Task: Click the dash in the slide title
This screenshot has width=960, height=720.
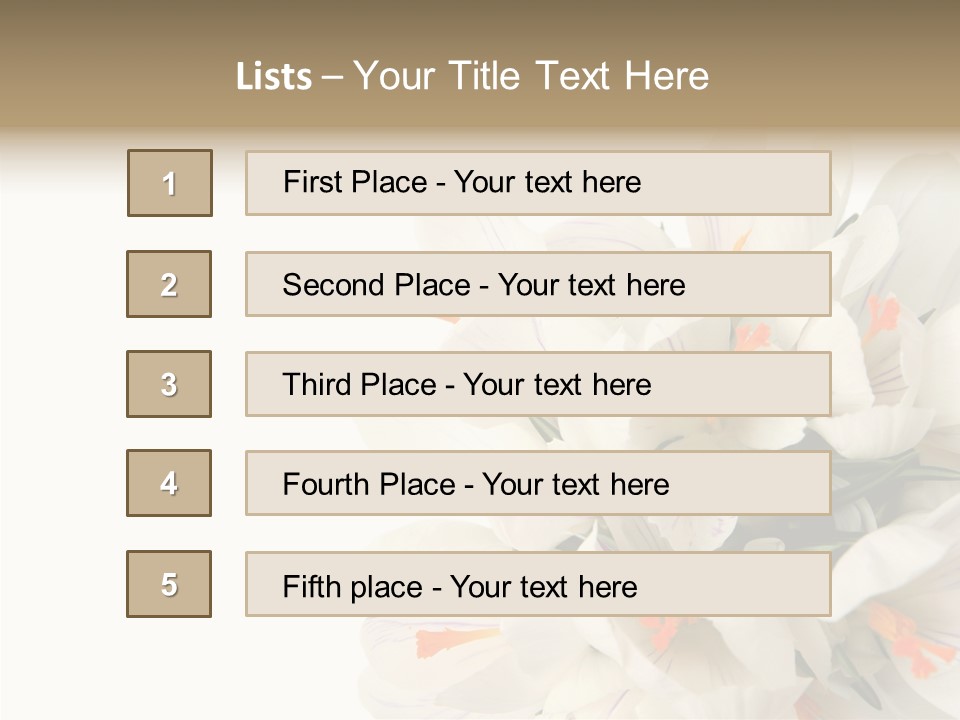Action: coord(332,77)
